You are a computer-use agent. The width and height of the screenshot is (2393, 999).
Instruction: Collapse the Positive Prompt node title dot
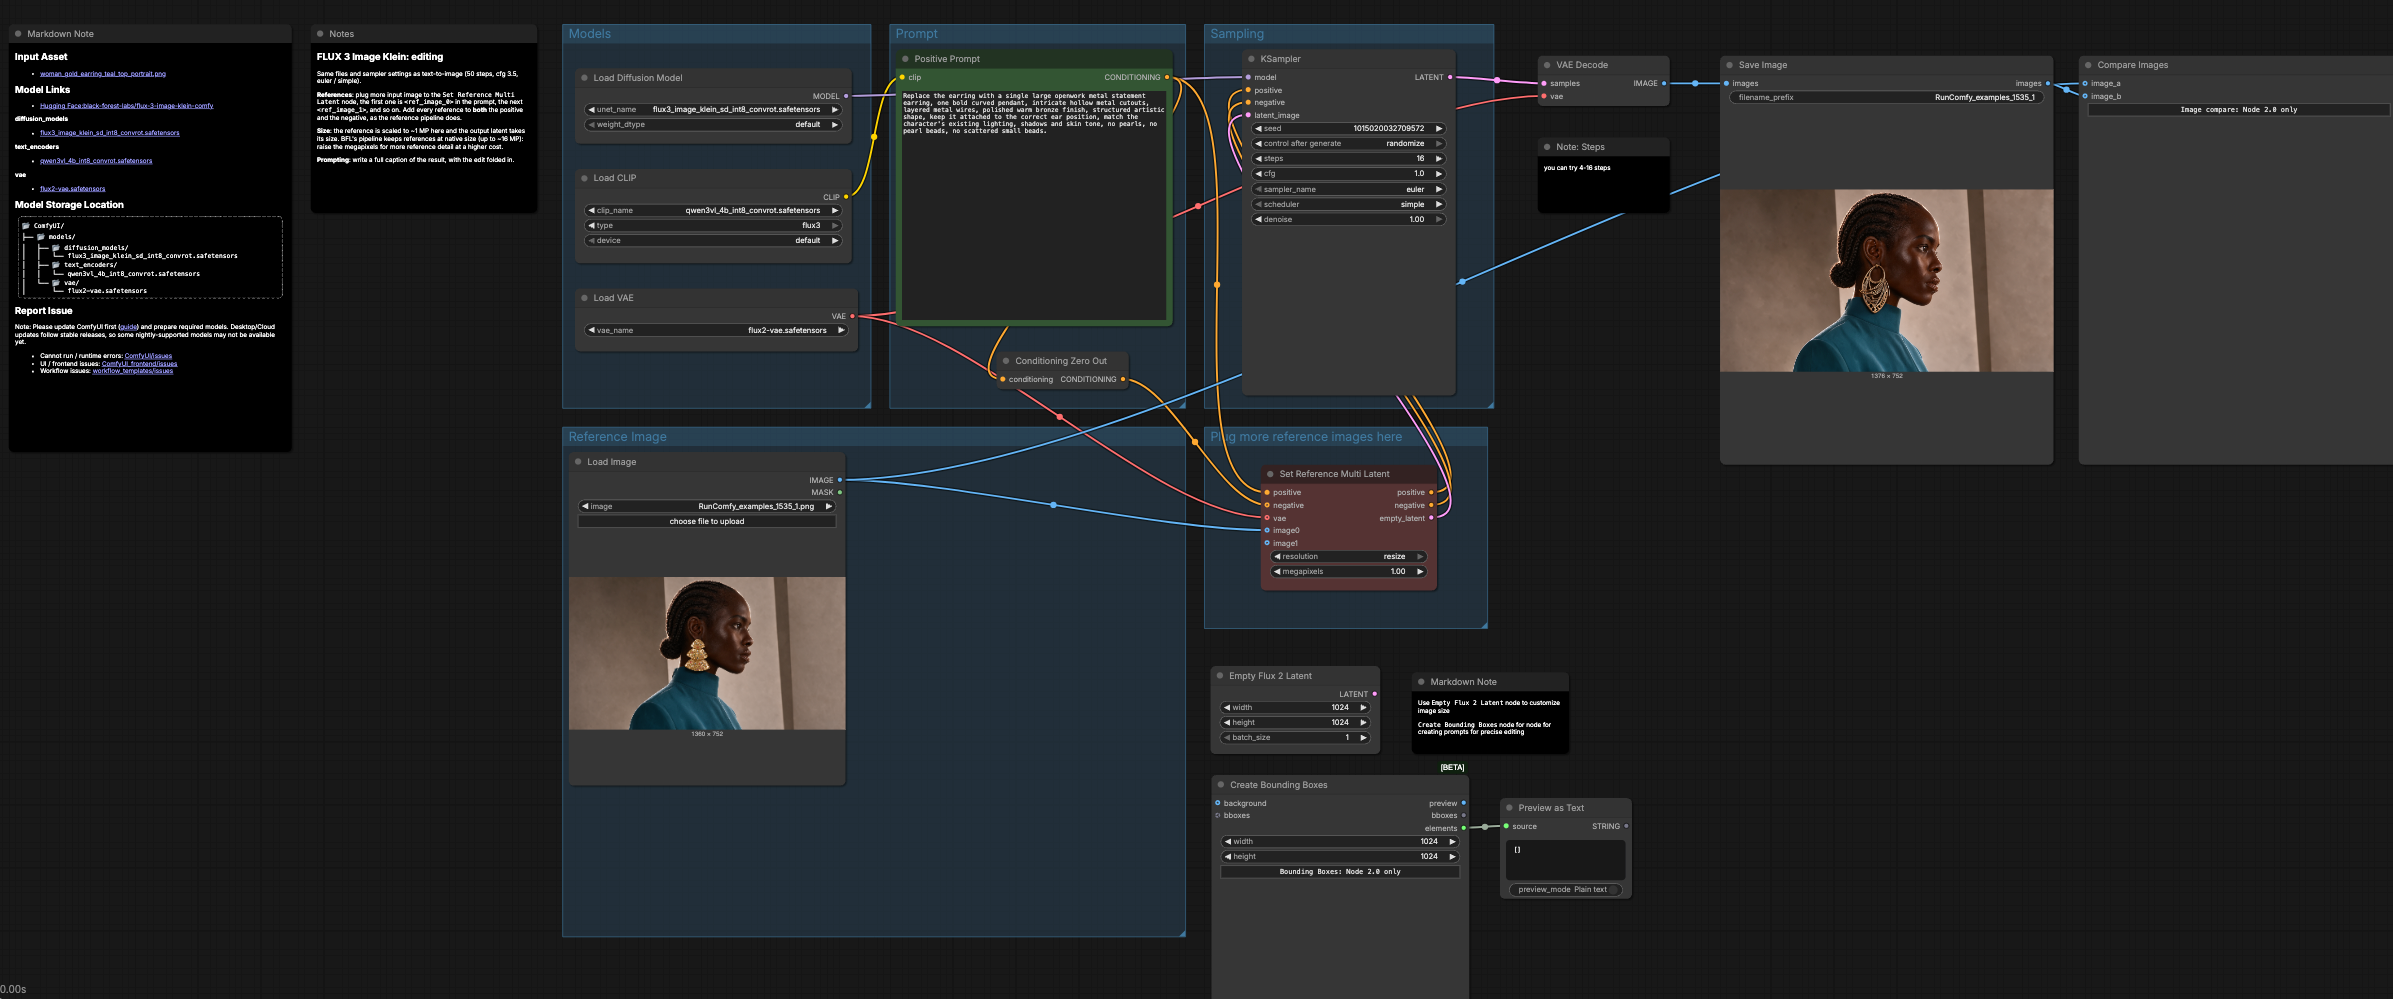point(905,59)
